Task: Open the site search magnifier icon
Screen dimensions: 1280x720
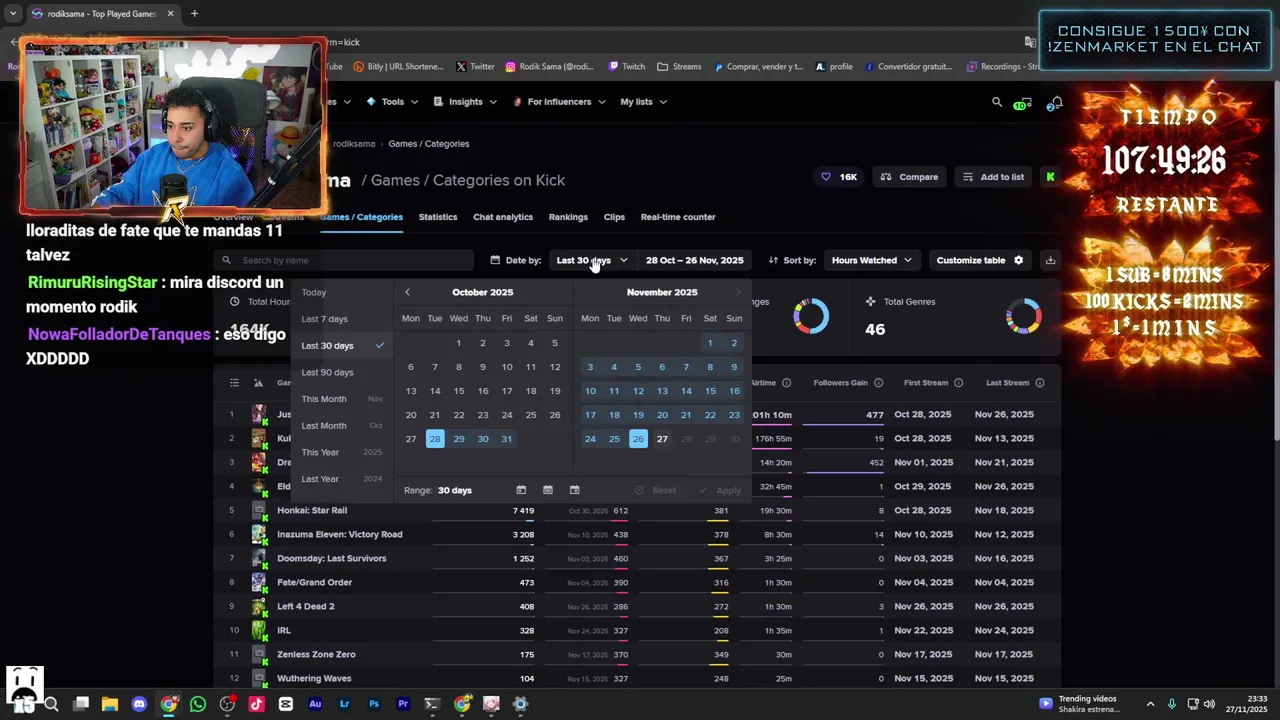Action: point(996,102)
